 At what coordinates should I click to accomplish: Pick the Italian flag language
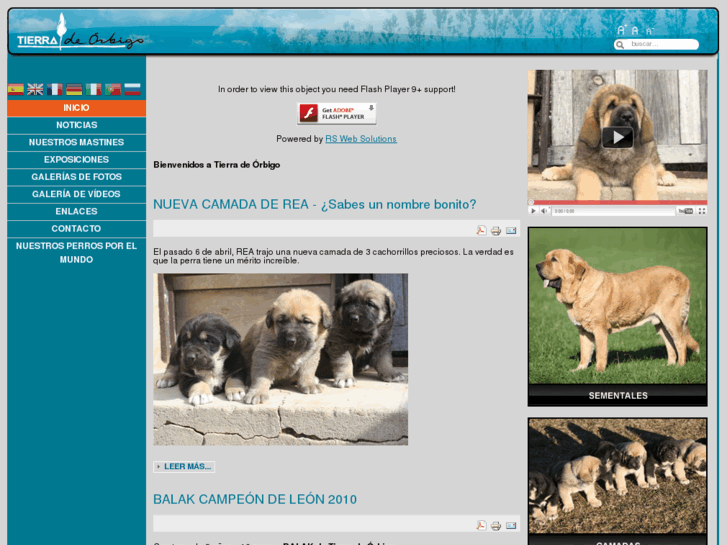[x=94, y=89]
